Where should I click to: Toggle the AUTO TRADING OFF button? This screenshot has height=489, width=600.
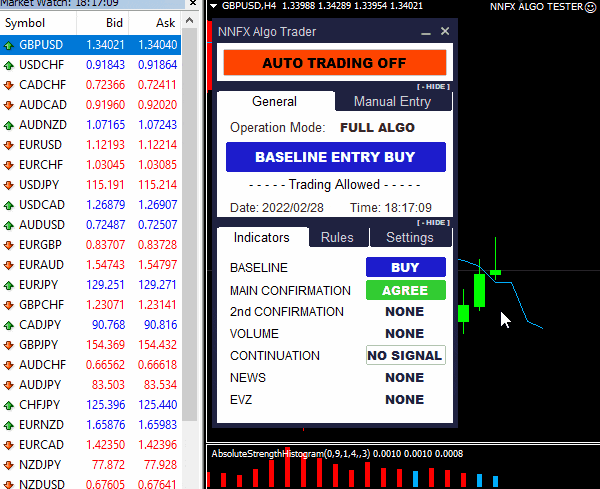[x=335, y=63]
